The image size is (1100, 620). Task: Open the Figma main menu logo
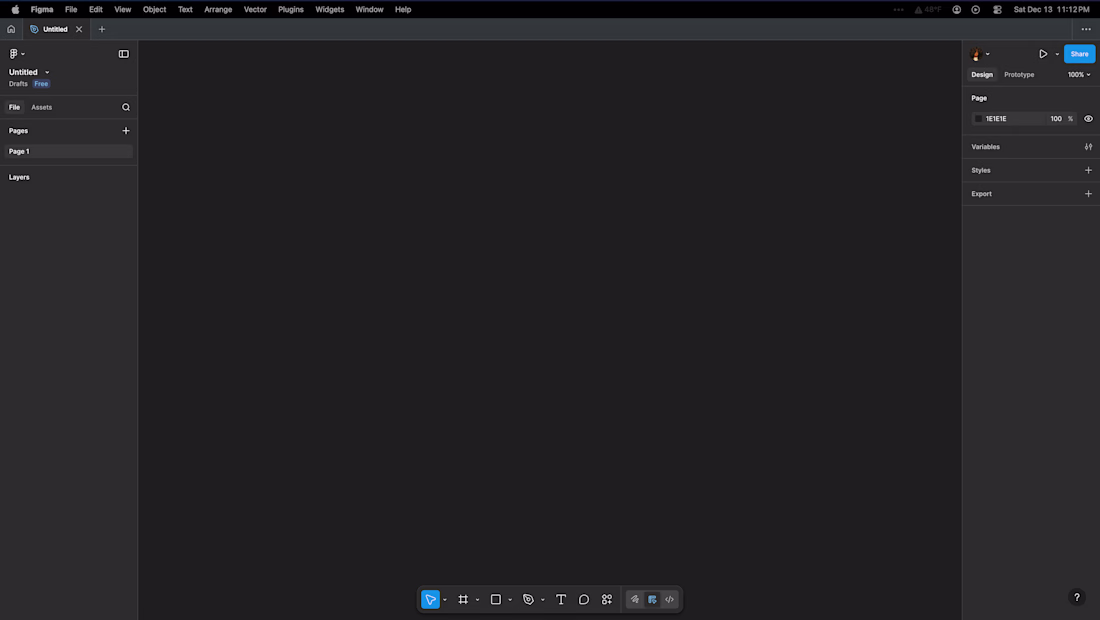tap(16, 54)
